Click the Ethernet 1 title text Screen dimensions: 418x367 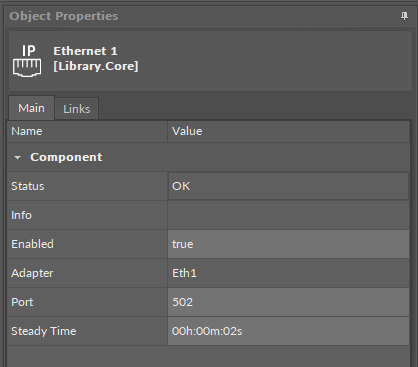tap(85, 51)
